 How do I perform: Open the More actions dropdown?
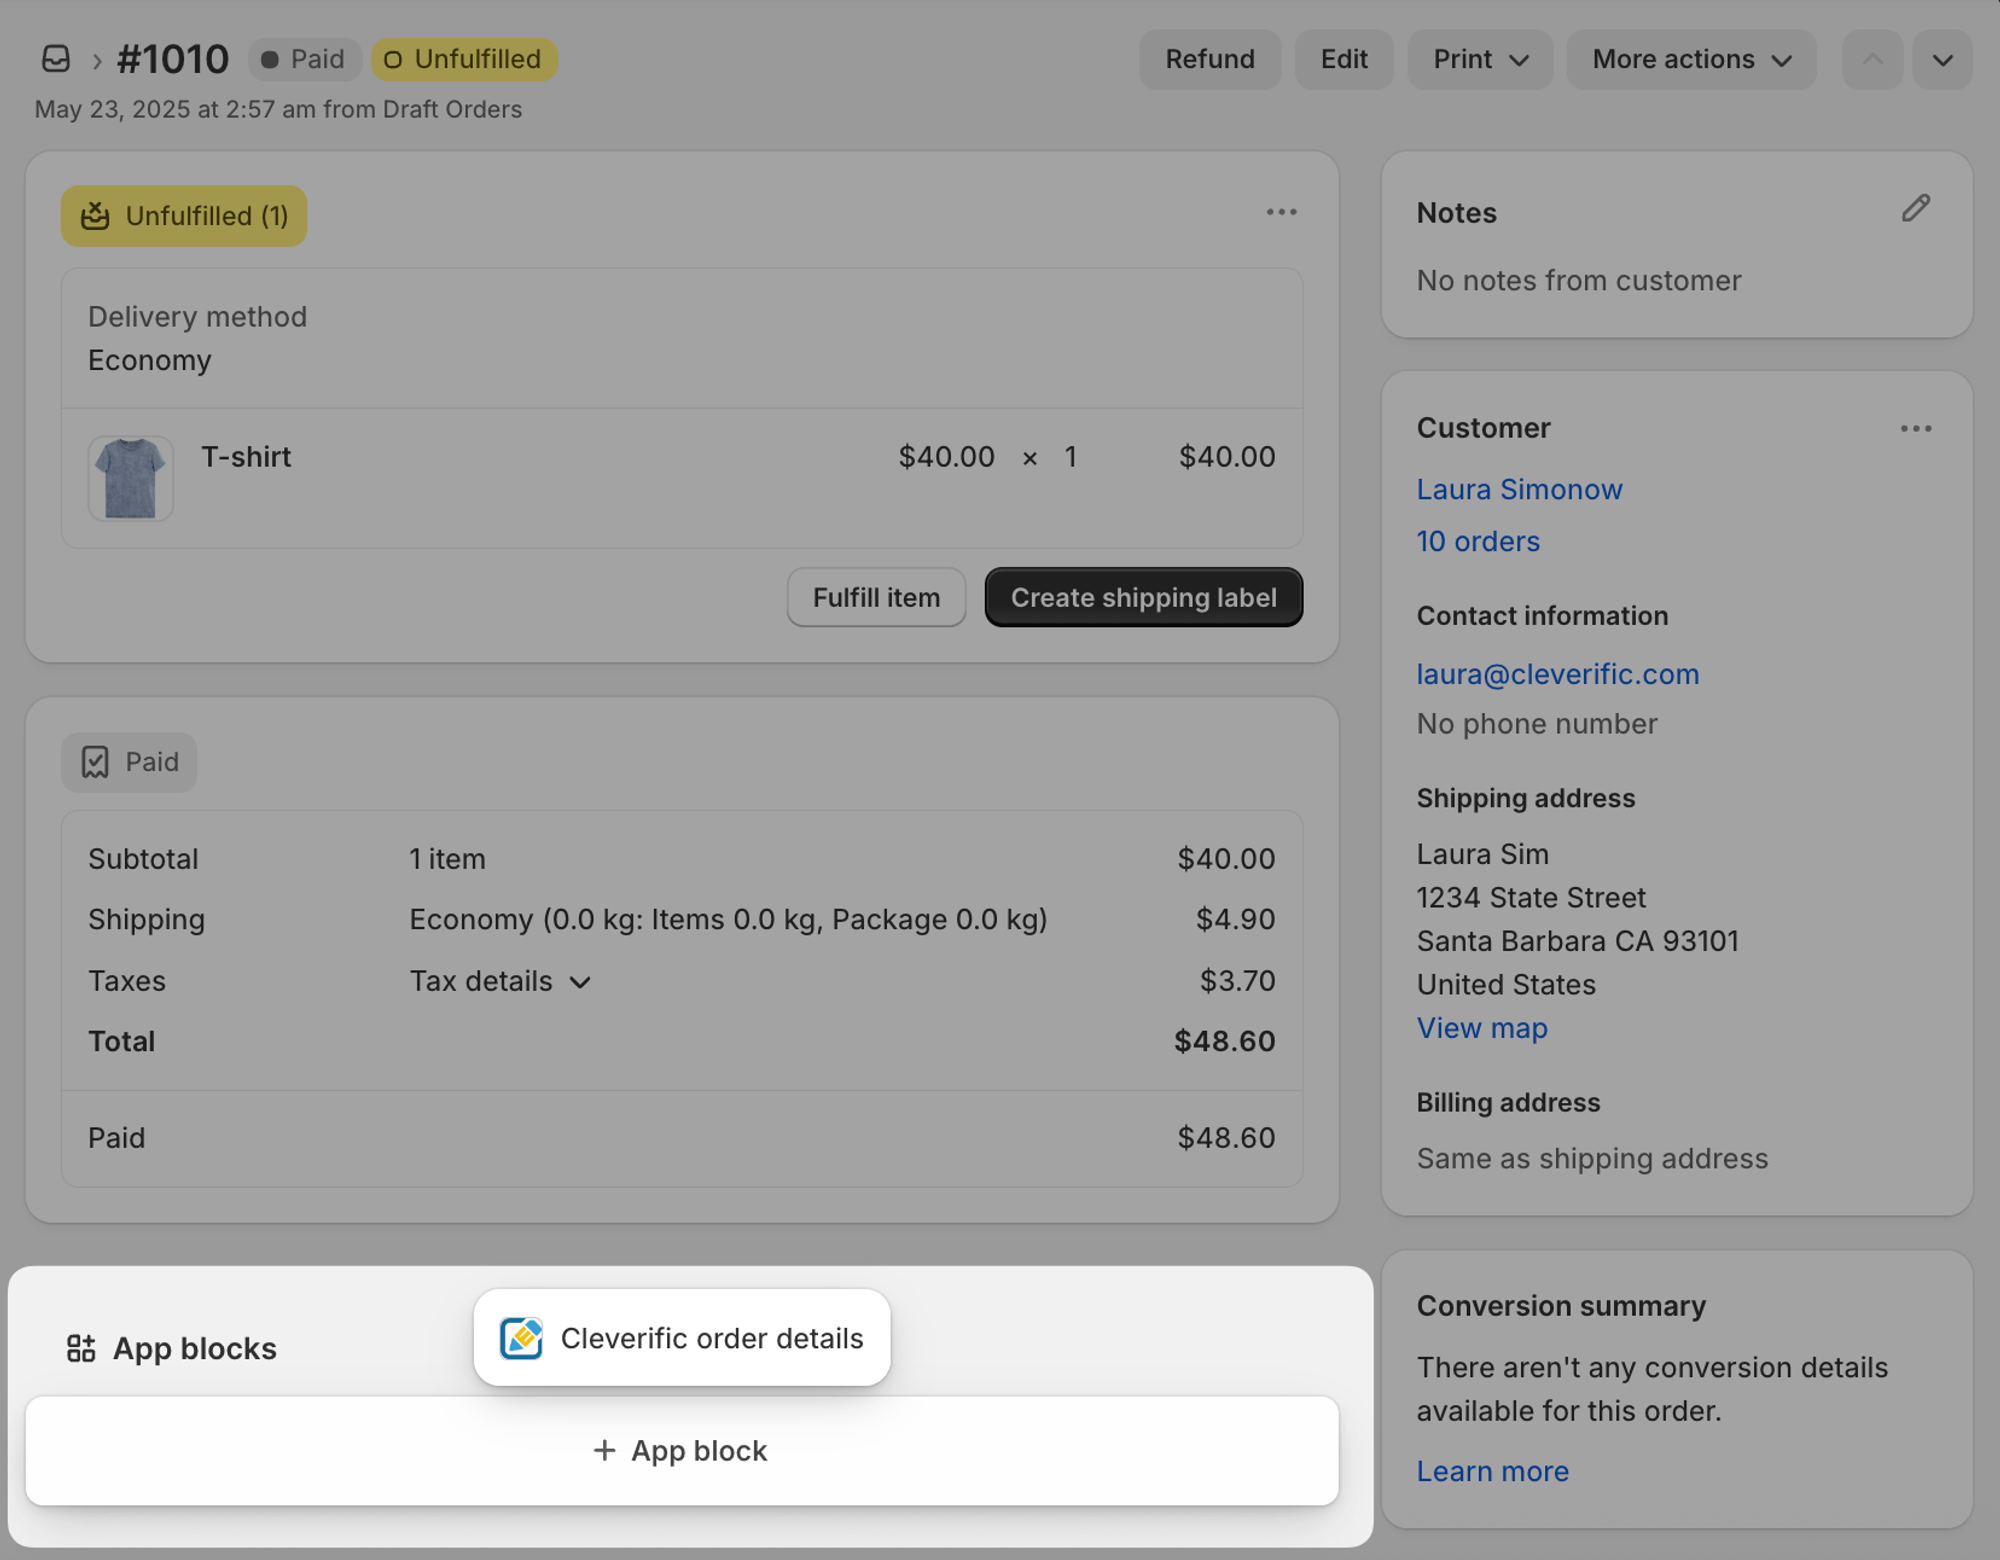1690,60
